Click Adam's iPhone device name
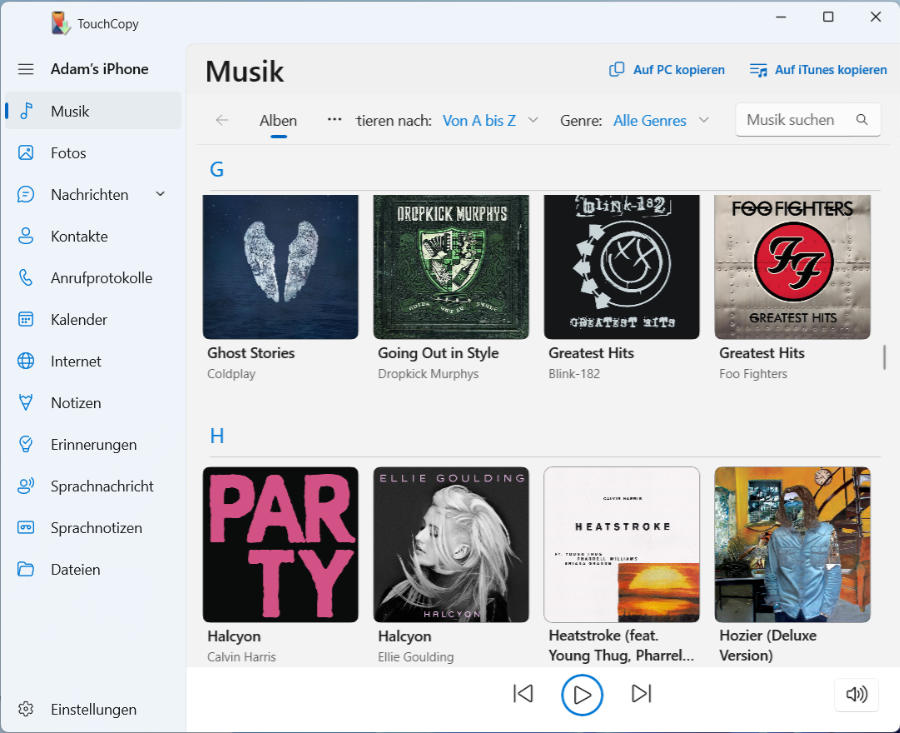 point(100,69)
